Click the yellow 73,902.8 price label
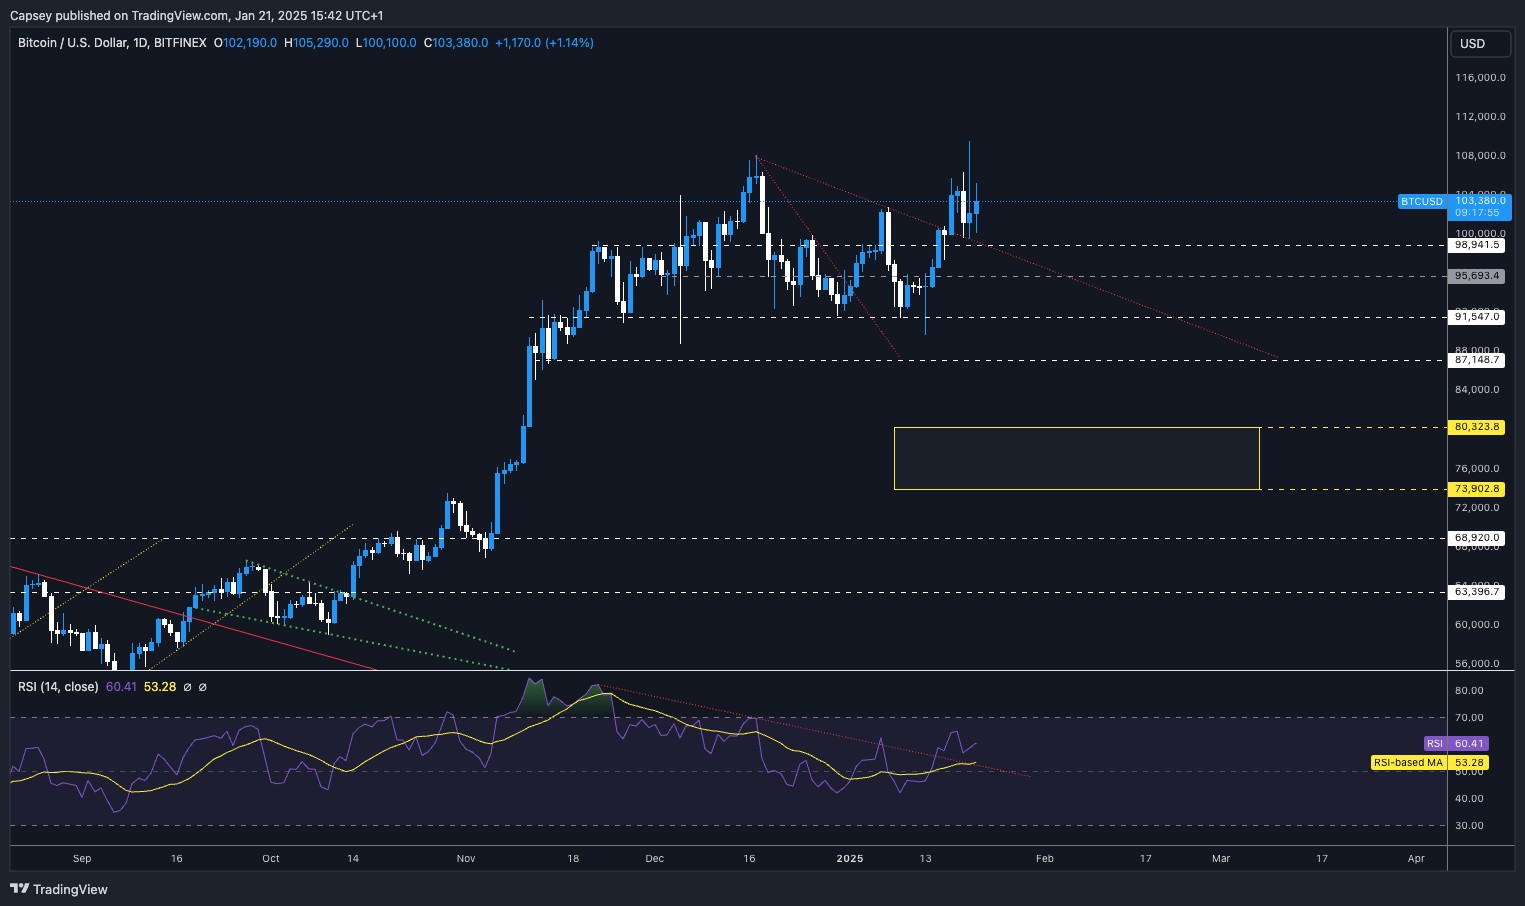Viewport: 1525px width, 906px height. pyautogui.click(x=1476, y=489)
